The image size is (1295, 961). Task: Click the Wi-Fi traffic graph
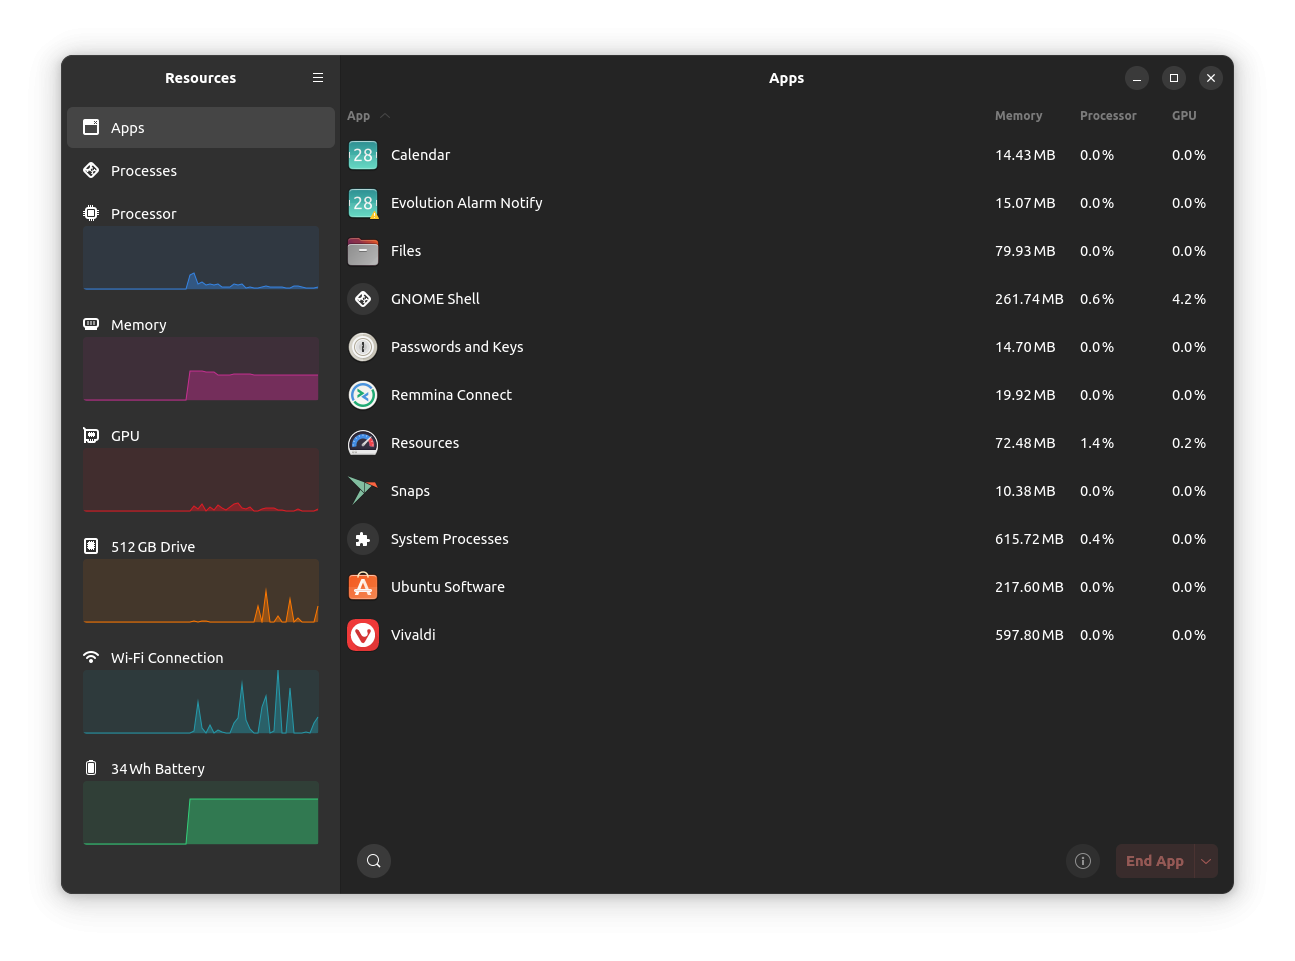coord(201,702)
